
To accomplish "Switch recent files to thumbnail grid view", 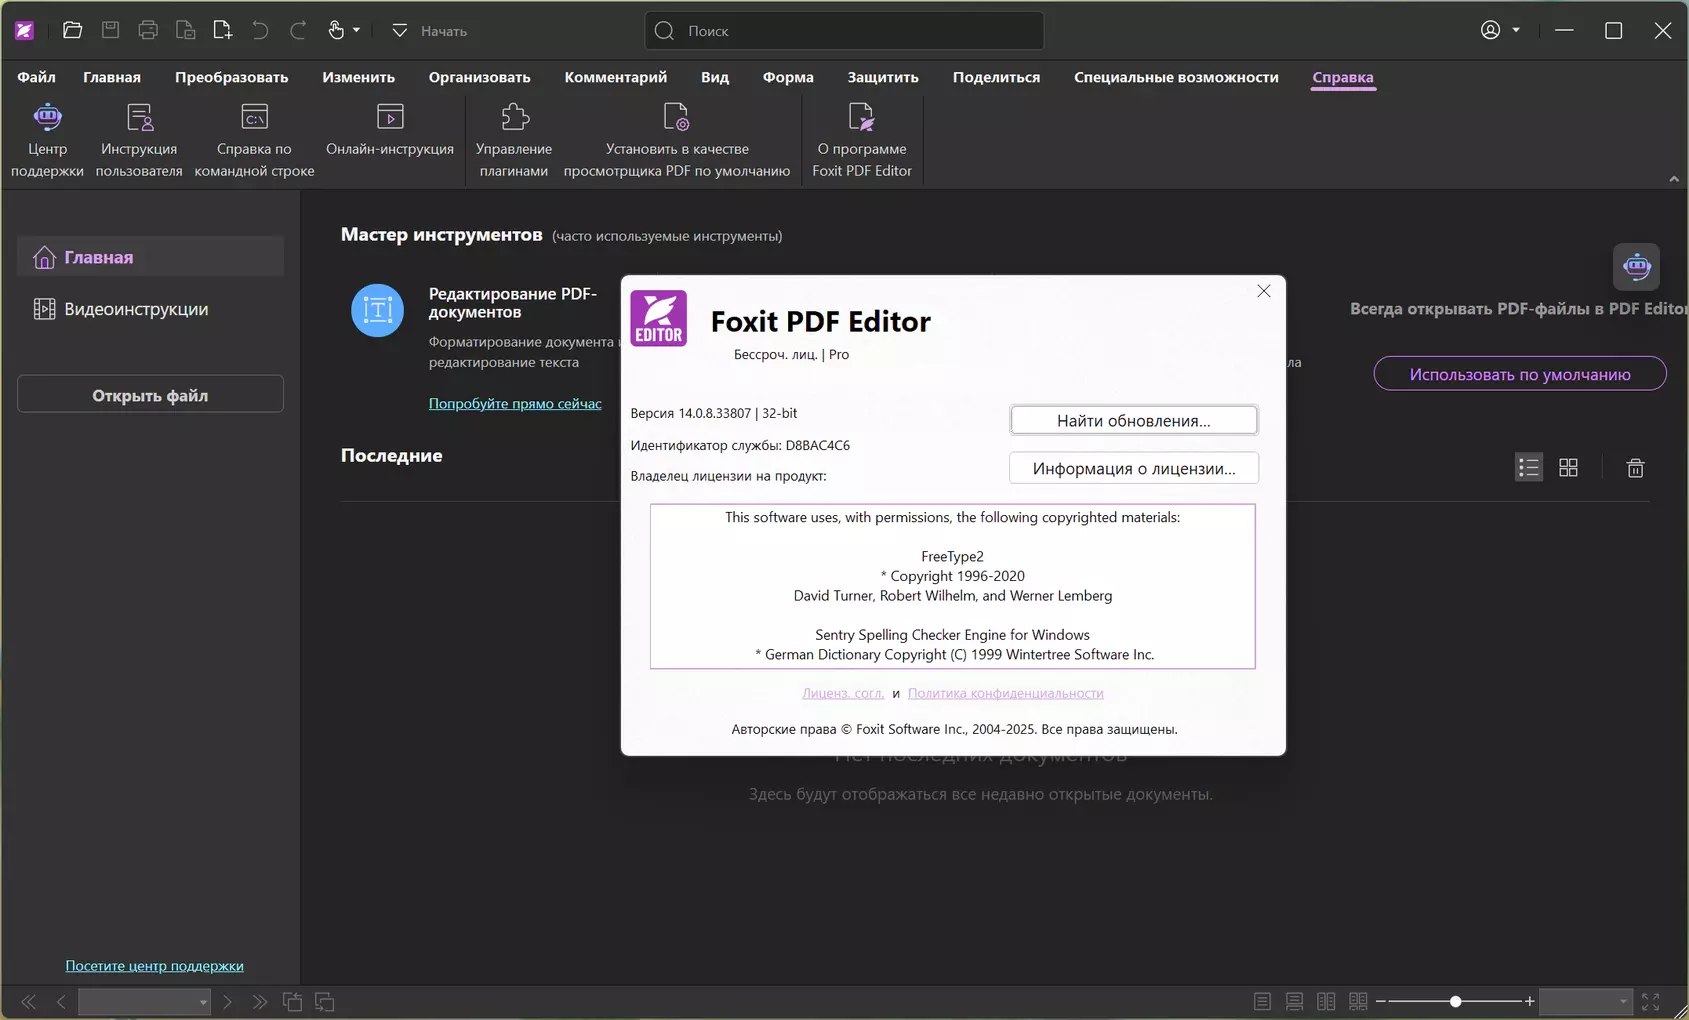I will pyautogui.click(x=1568, y=468).
